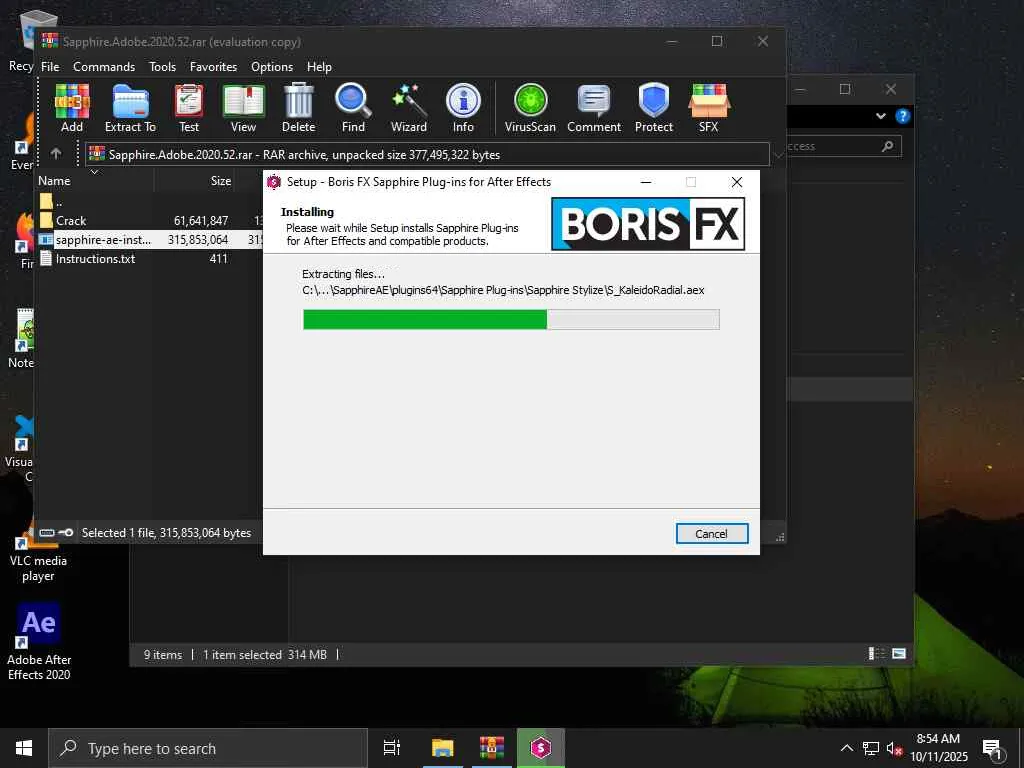Open the Commands menu
This screenshot has height=768, width=1024.
(104, 67)
